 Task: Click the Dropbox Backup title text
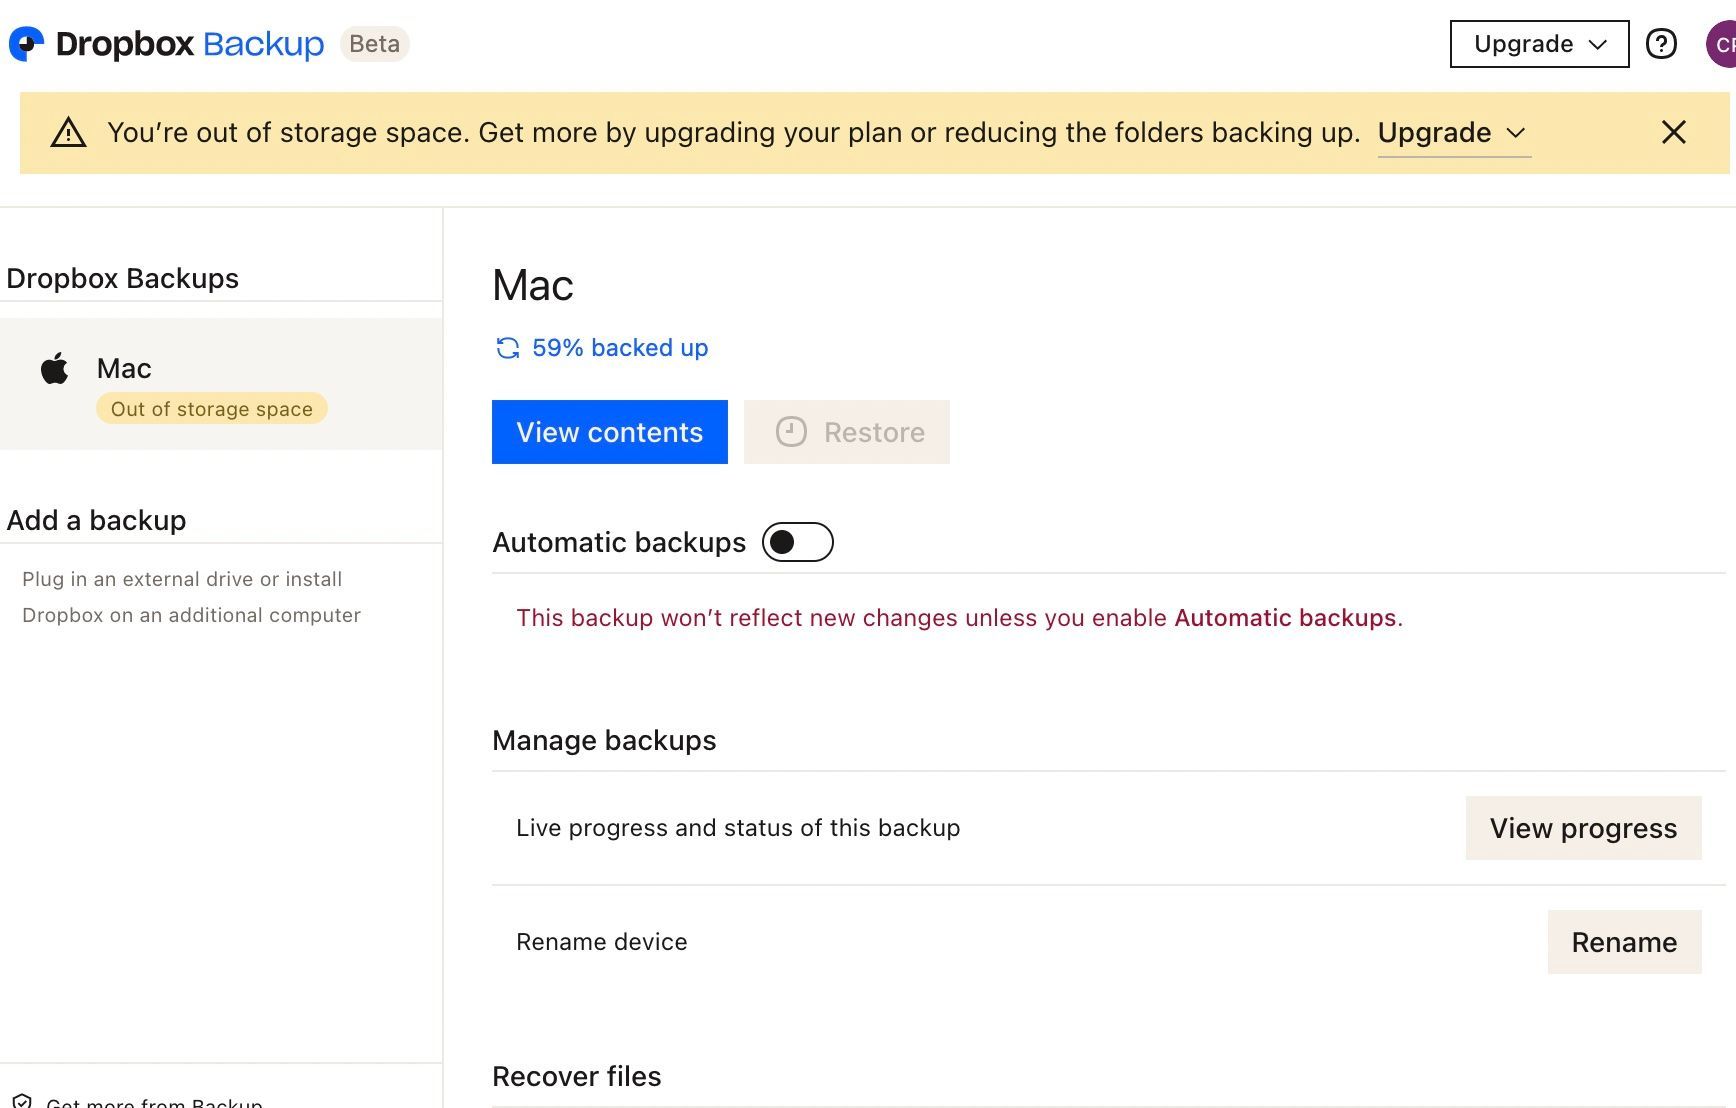coord(190,44)
